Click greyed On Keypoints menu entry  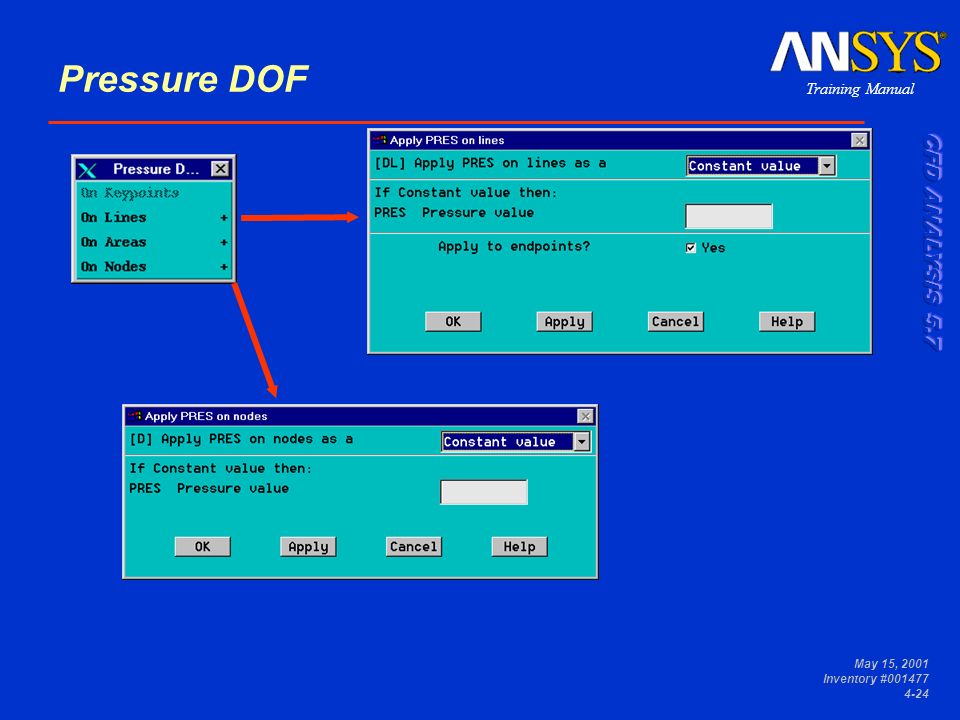(154, 193)
